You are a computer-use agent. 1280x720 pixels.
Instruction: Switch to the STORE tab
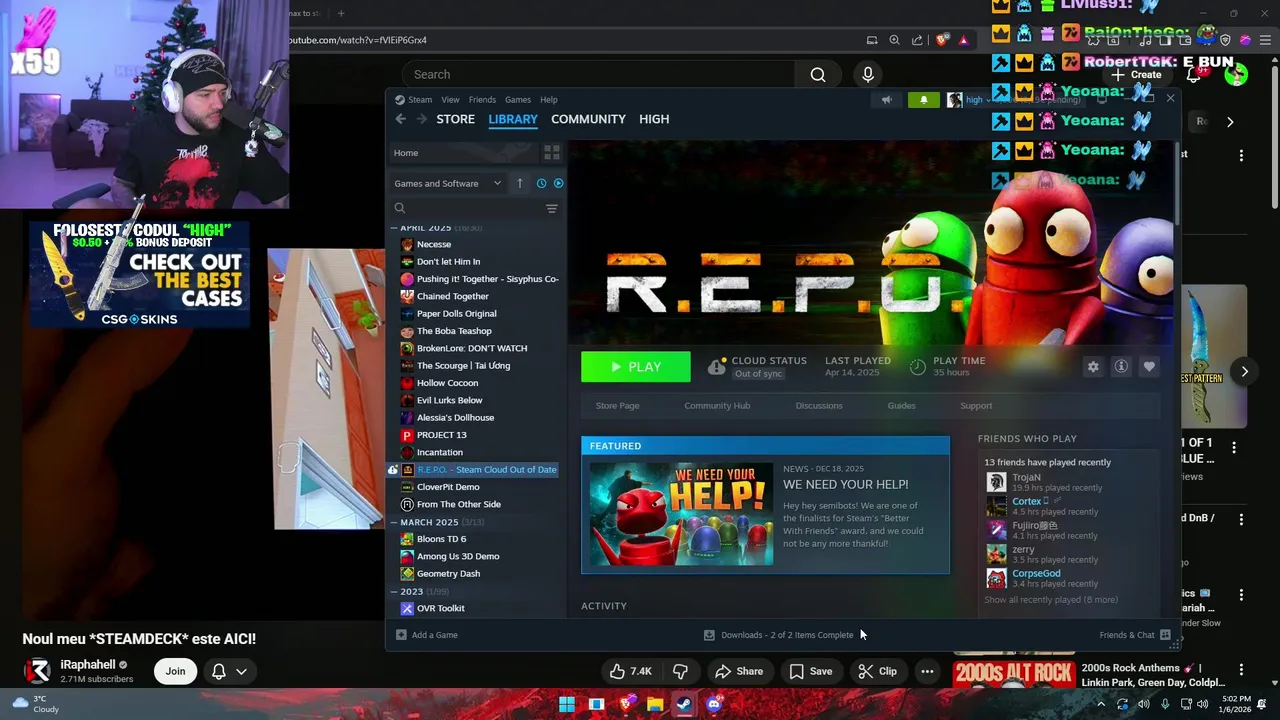[455, 119]
